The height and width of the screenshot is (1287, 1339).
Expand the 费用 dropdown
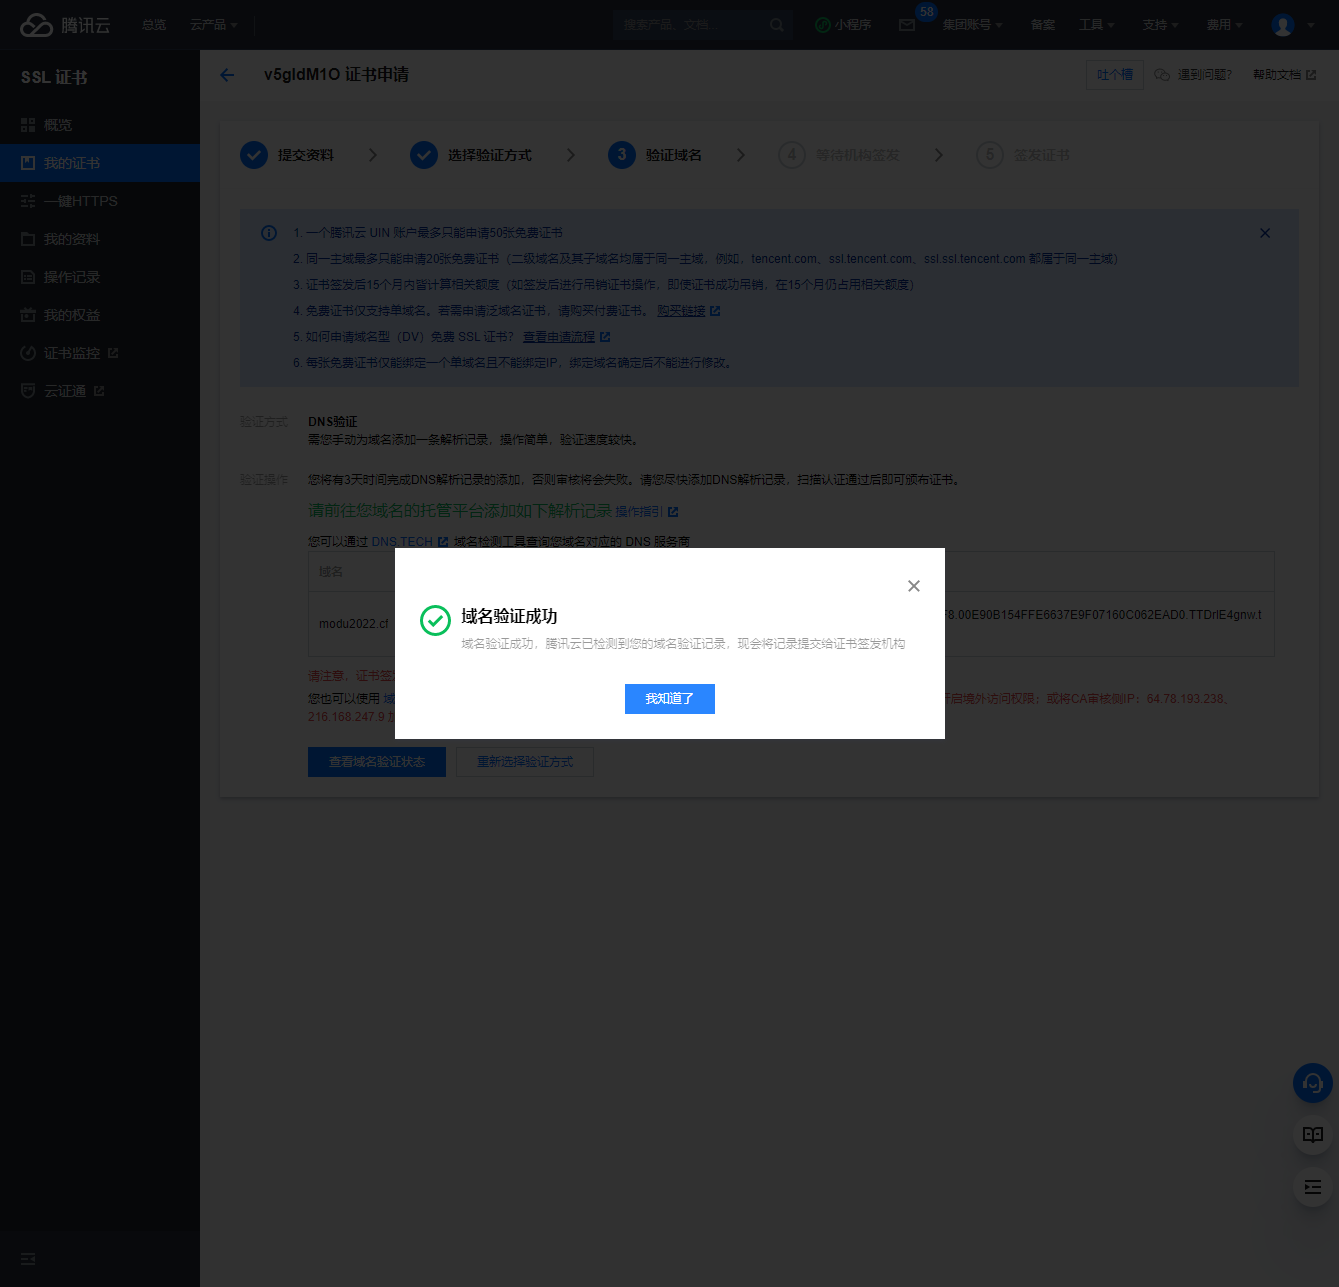(x=1225, y=25)
